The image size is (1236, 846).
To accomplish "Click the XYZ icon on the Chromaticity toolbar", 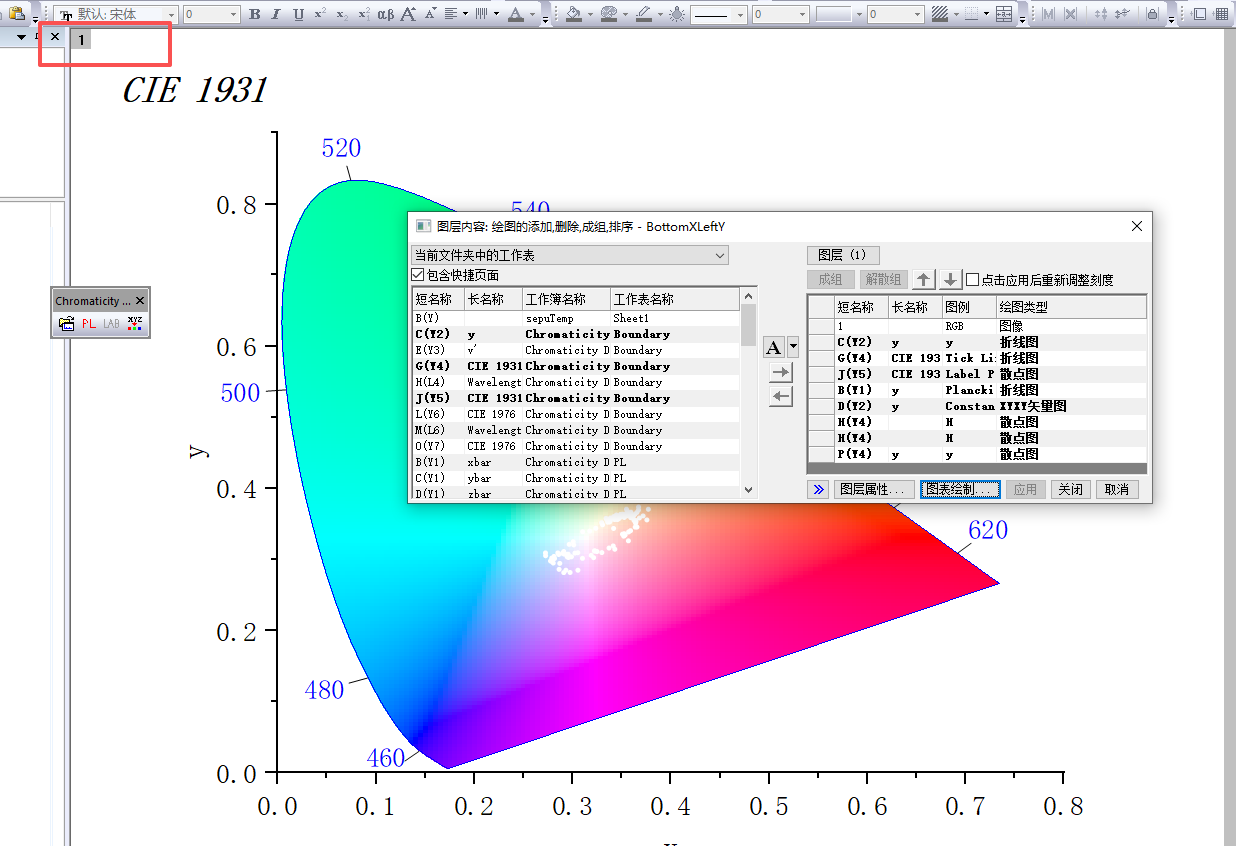I will [135, 322].
